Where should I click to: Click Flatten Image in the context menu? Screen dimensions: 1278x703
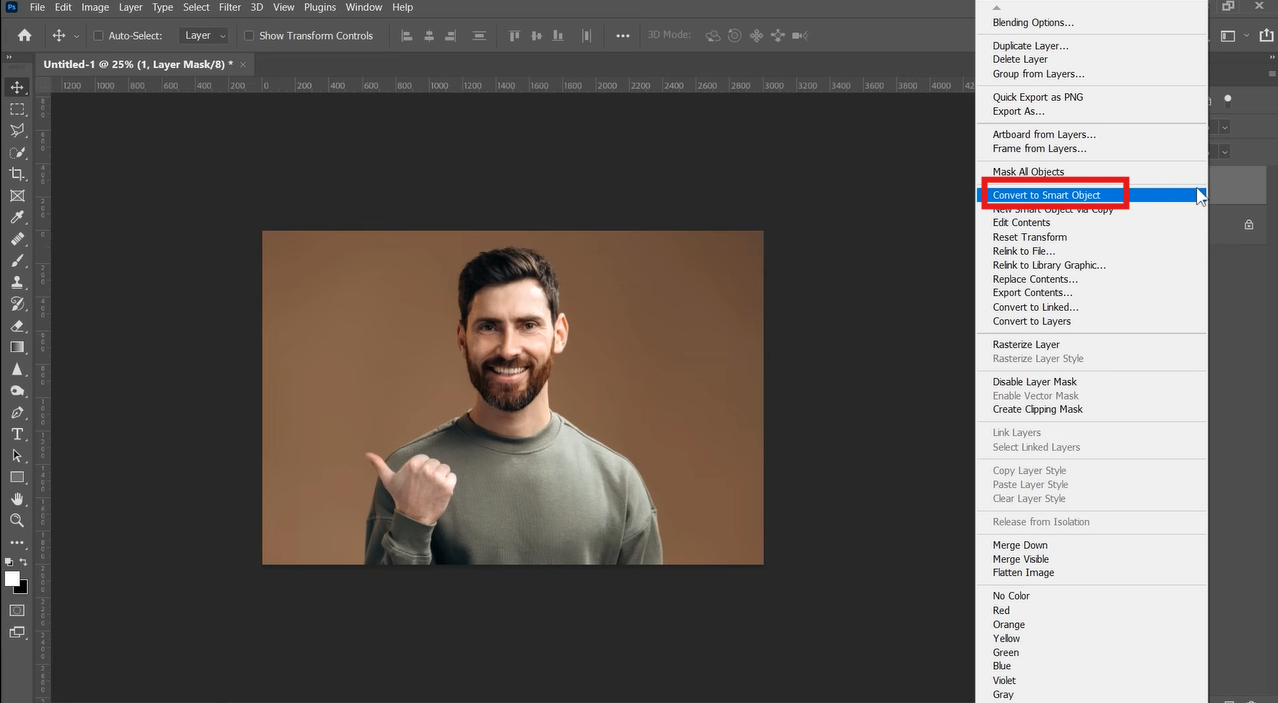(x=1022, y=572)
